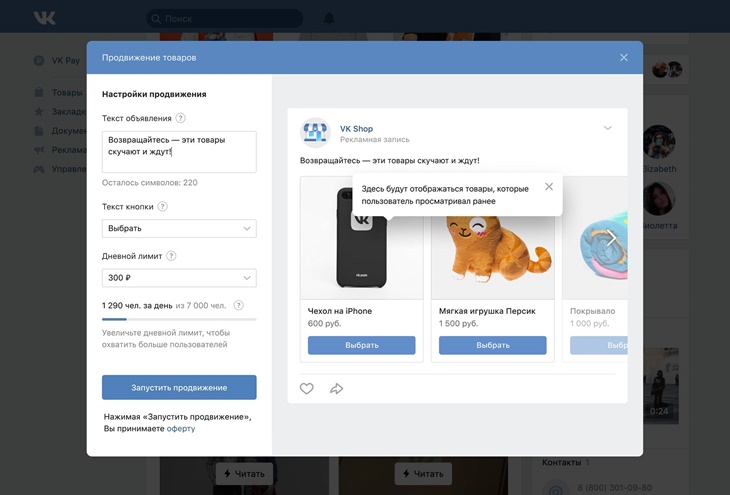Viewport: 730px width, 495px height.
Task: Open the VK Shop name link
Action: [x=356, y=129]
